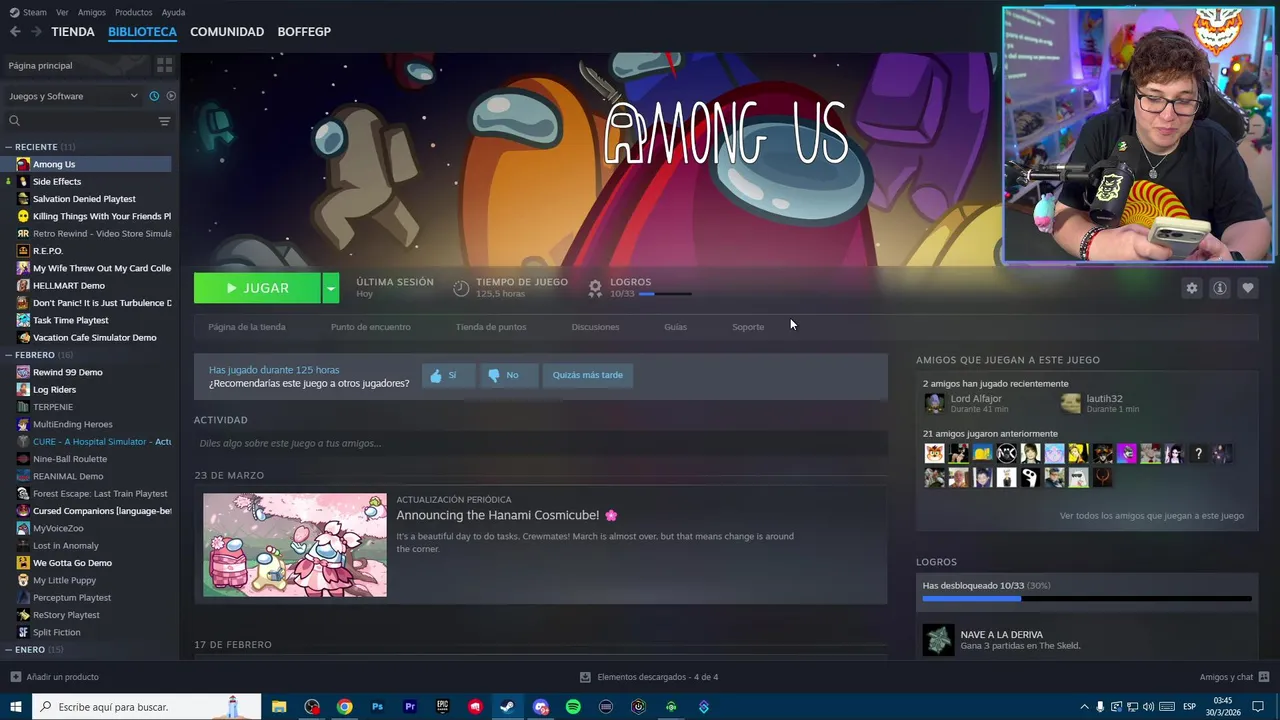Select HELLMART Demo in library list
Viewport: 1280px width, 720px height.
point(69,285)
